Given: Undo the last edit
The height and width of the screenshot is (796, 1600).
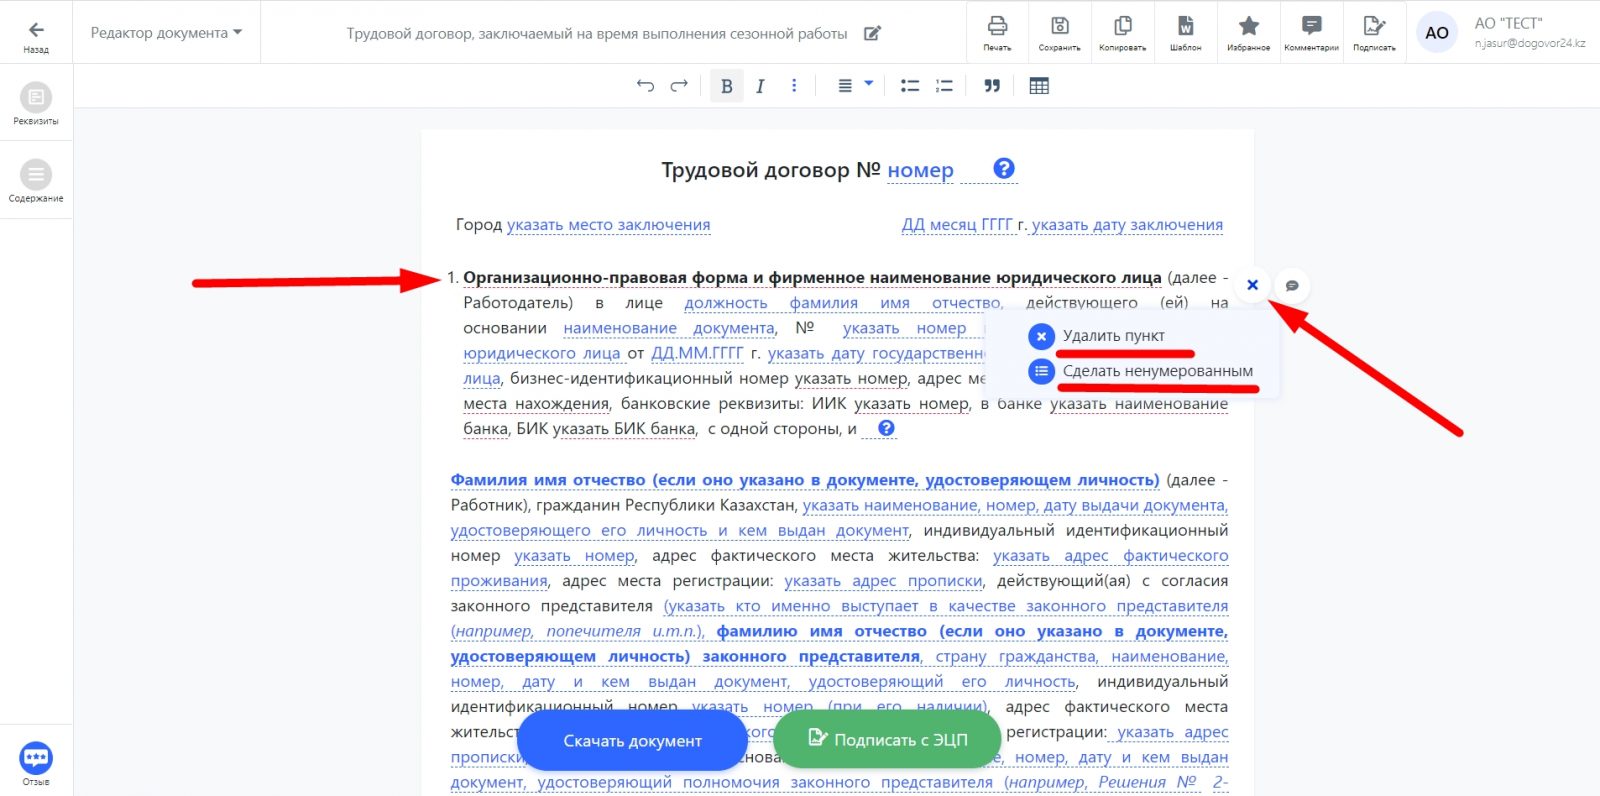Looking at the screenshot, I should click(645, 86).
